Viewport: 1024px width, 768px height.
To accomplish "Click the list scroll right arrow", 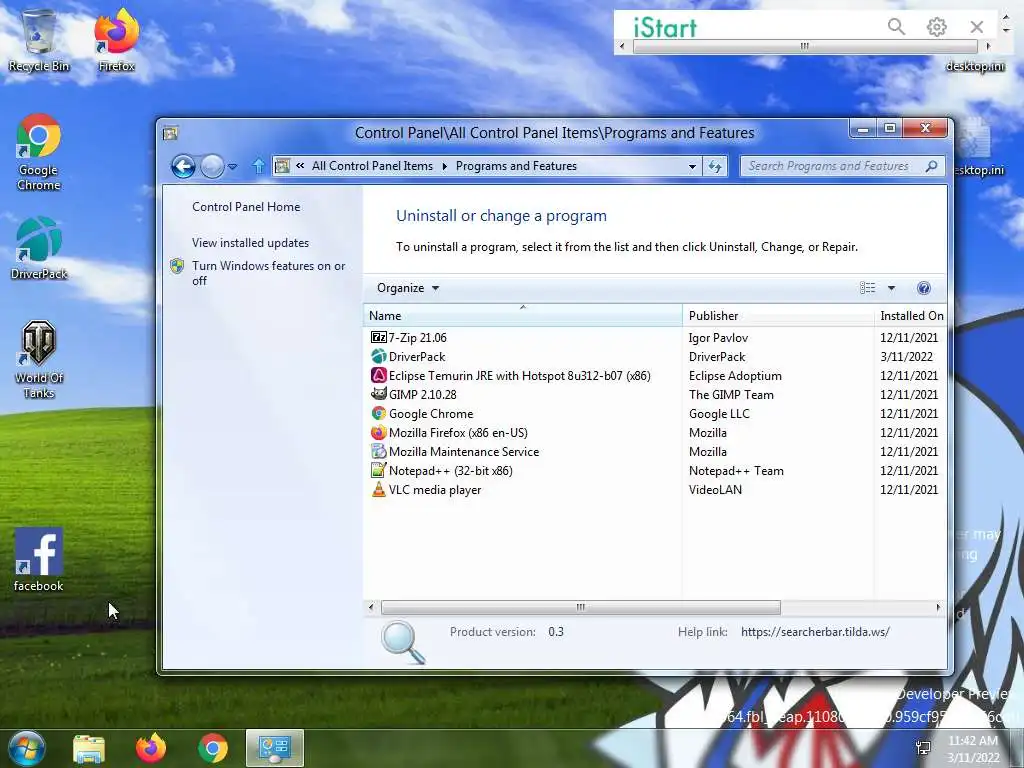I will [938, 607].
